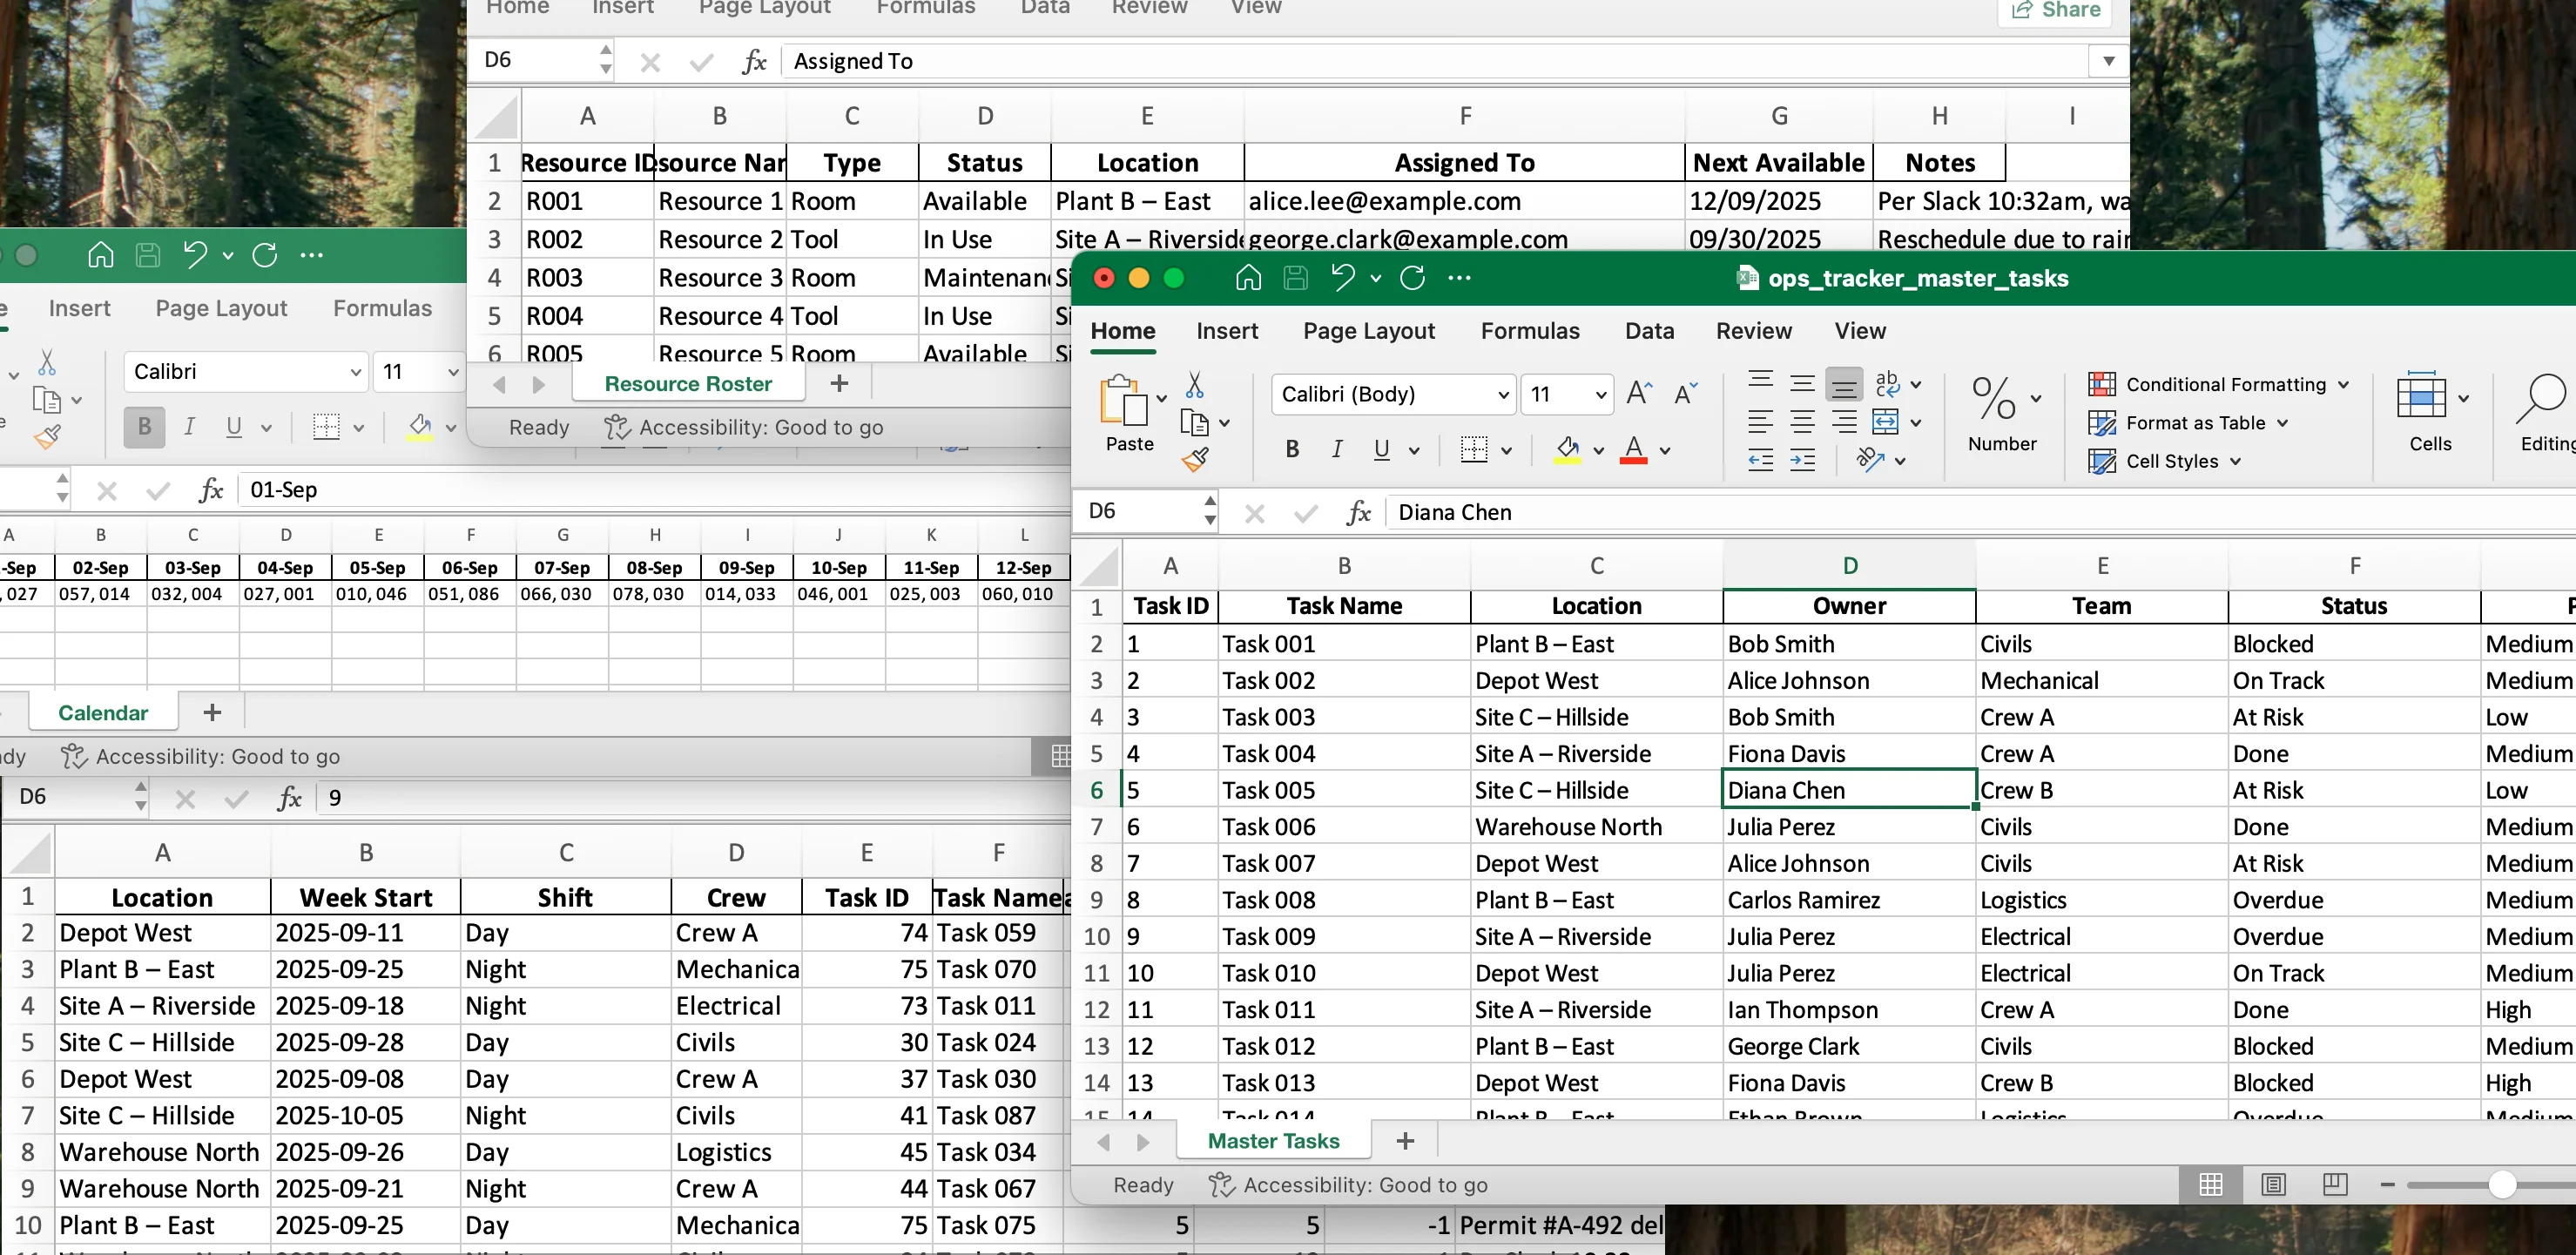Click the Borders icon in ops_tracker_master_tasks

click(x=1473, y=449)
